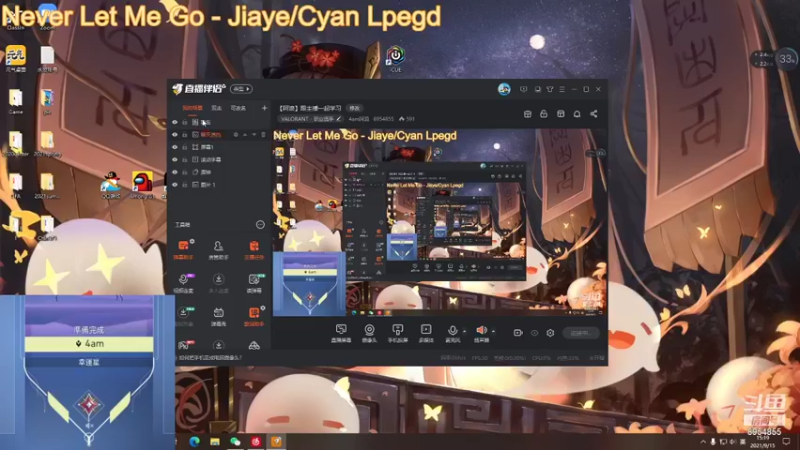The width and height of the screenshot is (800, 450).
Task: Open WeChat from the taskbar
Action: tap(235, 442)
